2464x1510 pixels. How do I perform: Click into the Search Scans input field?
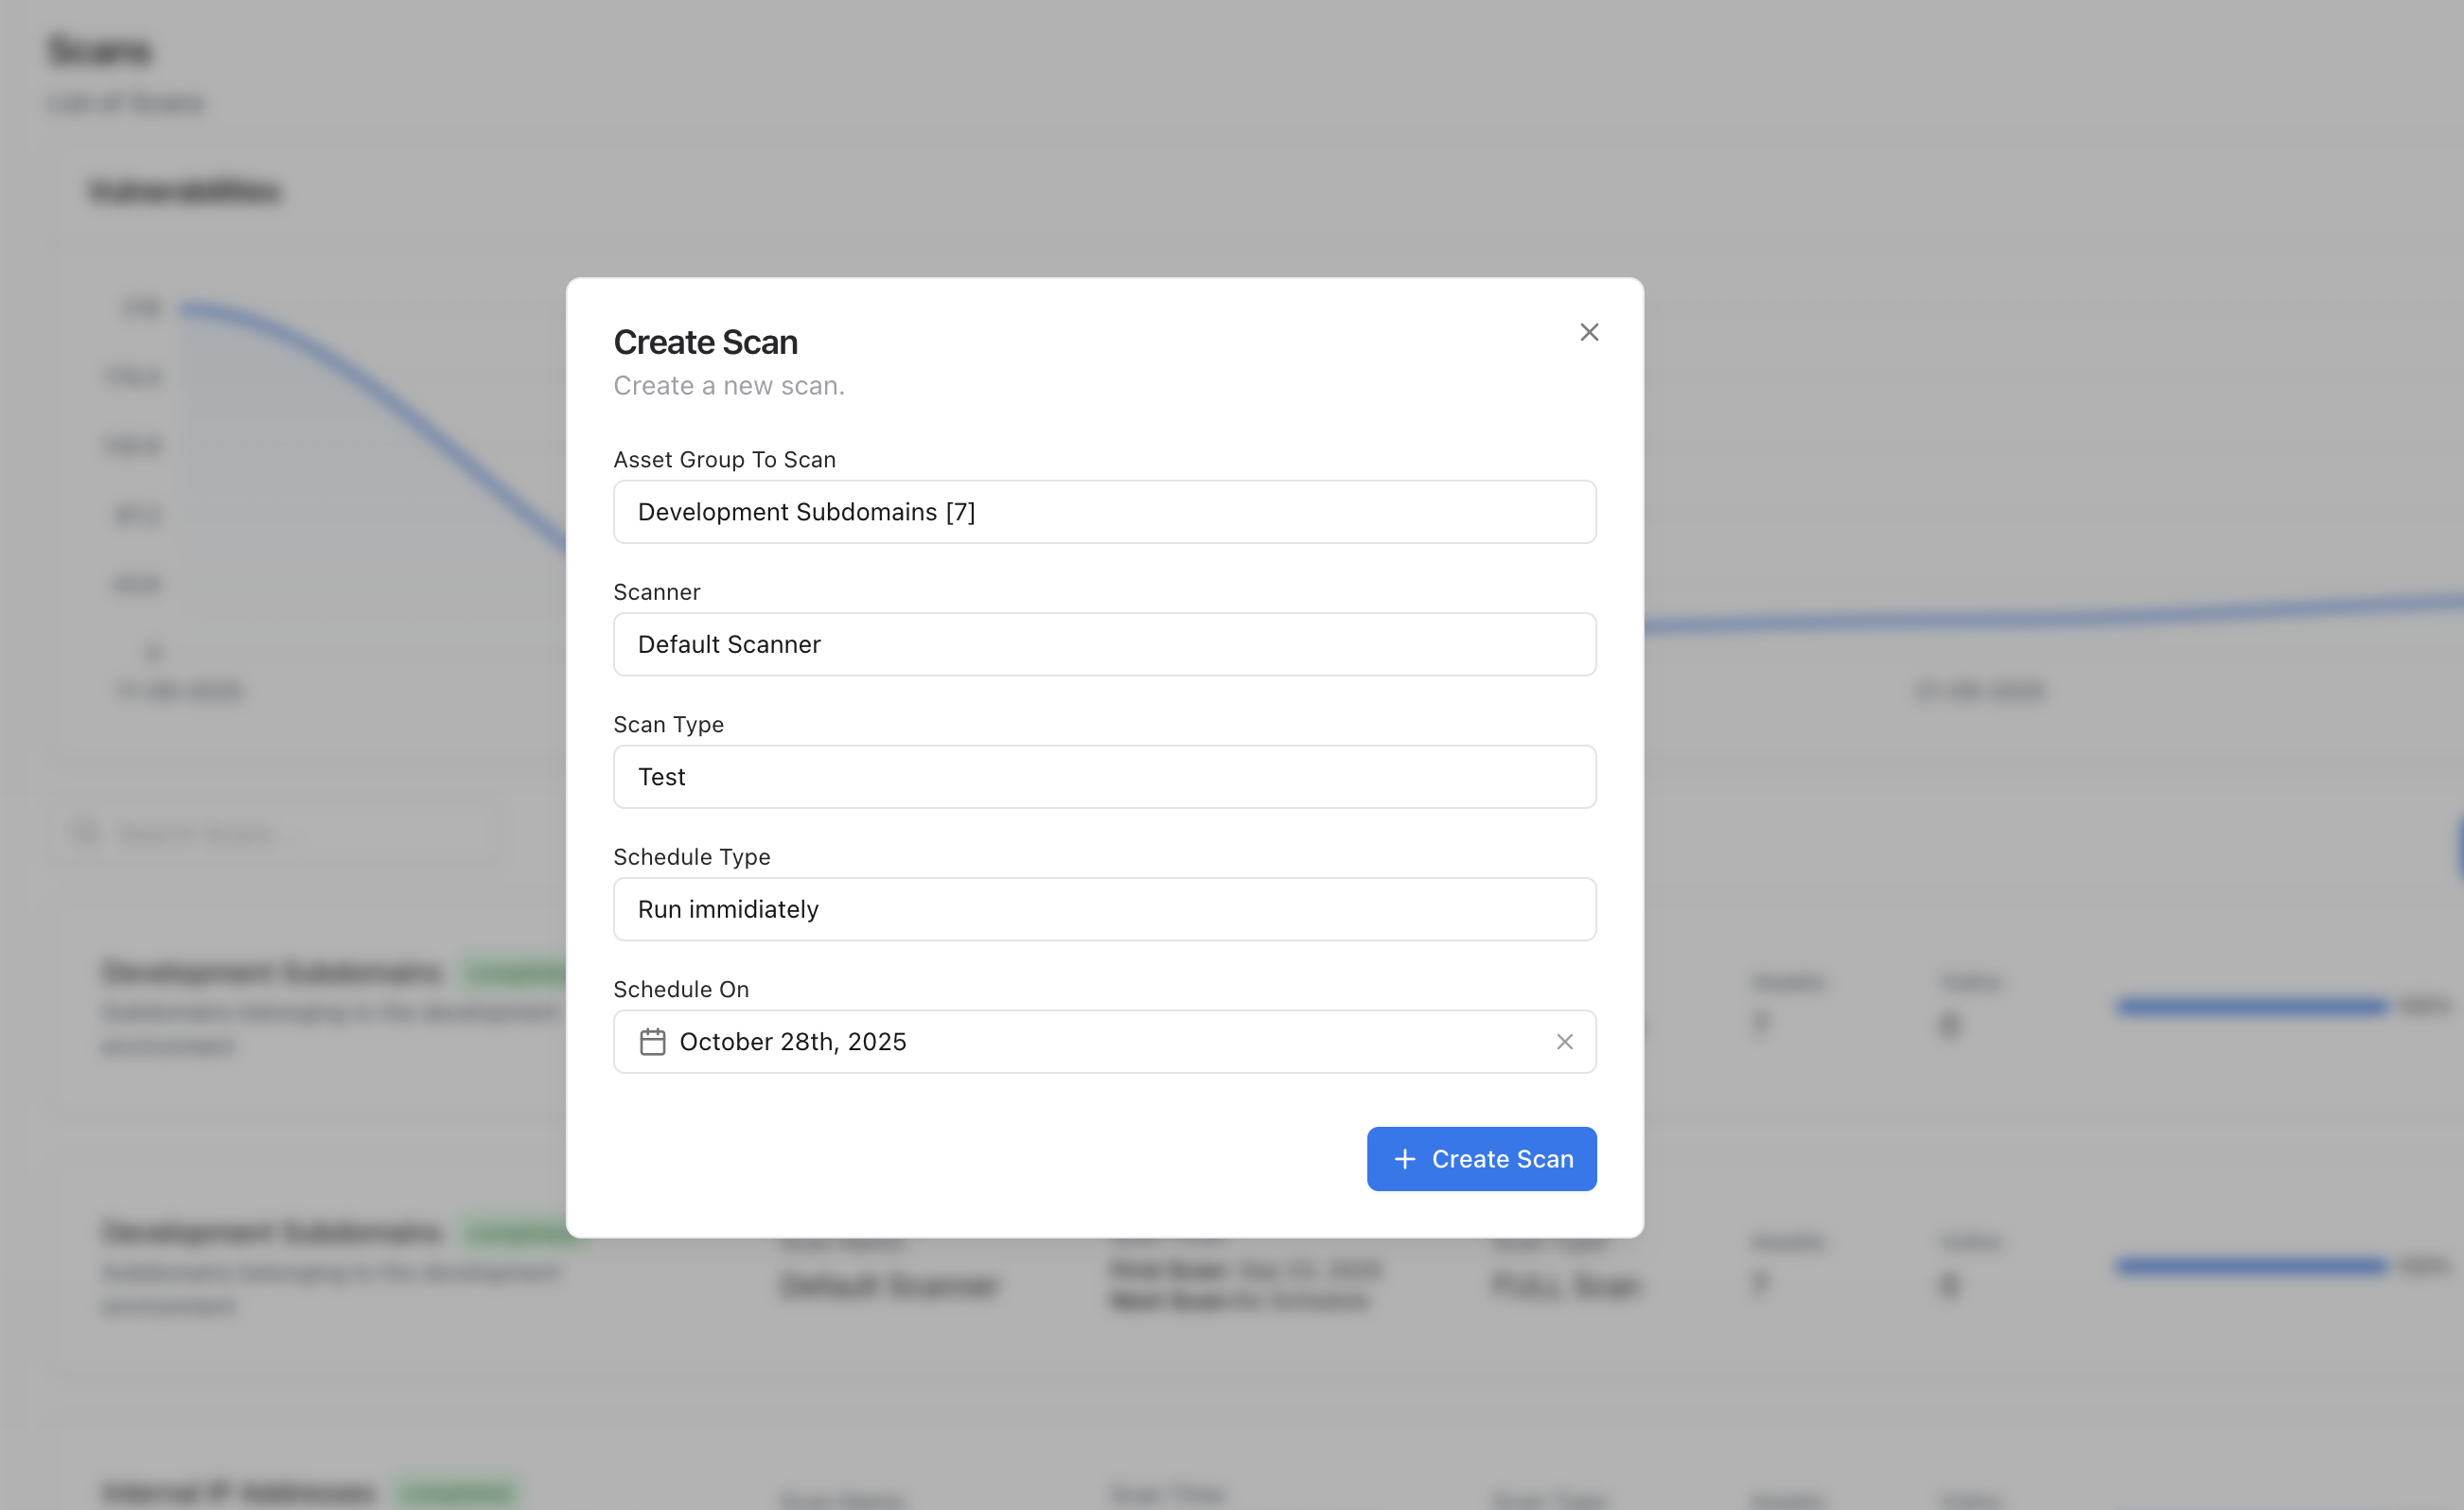pos(280,832)
